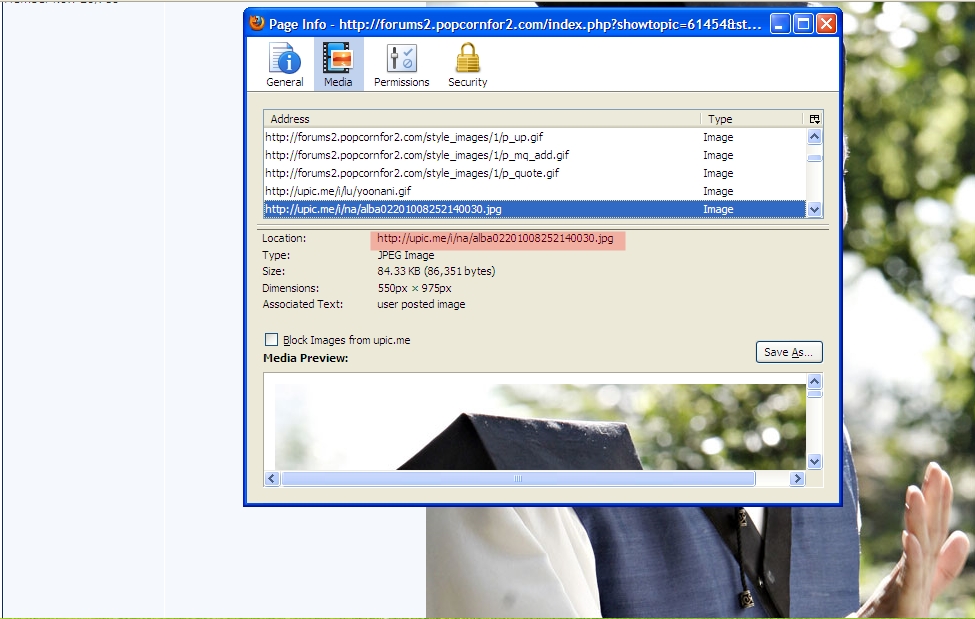
Task: Open the General tab in Page Info
Action: point(285,65)
